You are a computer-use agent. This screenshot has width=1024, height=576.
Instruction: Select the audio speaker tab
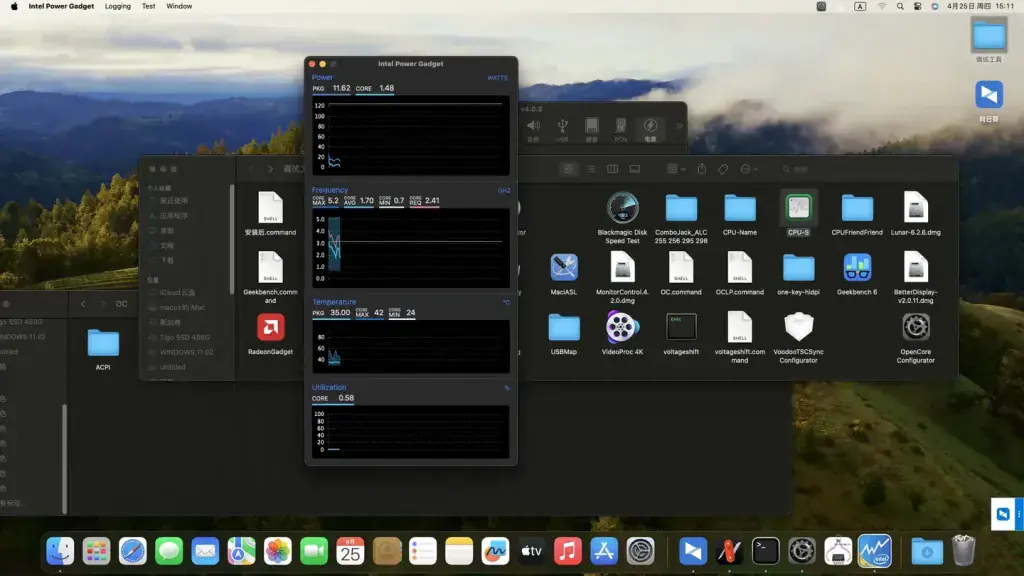pos(533,129)
